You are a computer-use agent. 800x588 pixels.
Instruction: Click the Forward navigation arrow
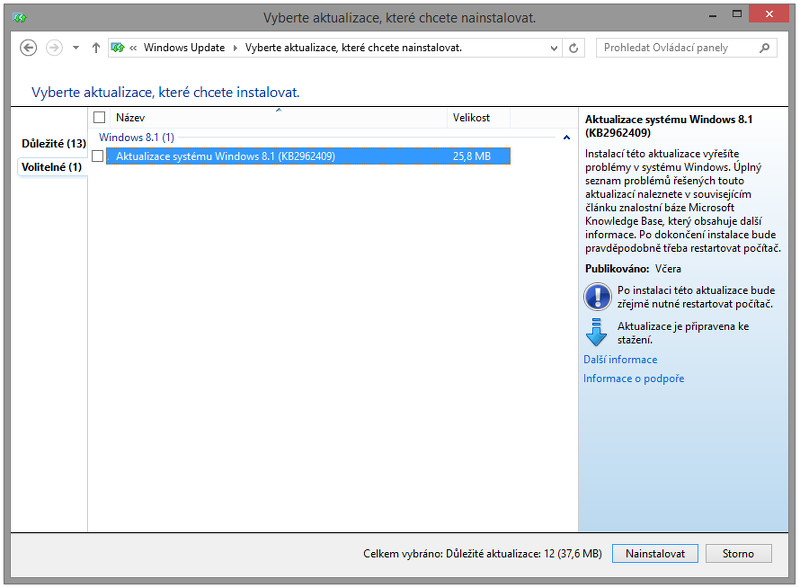[x=54, y=48]
